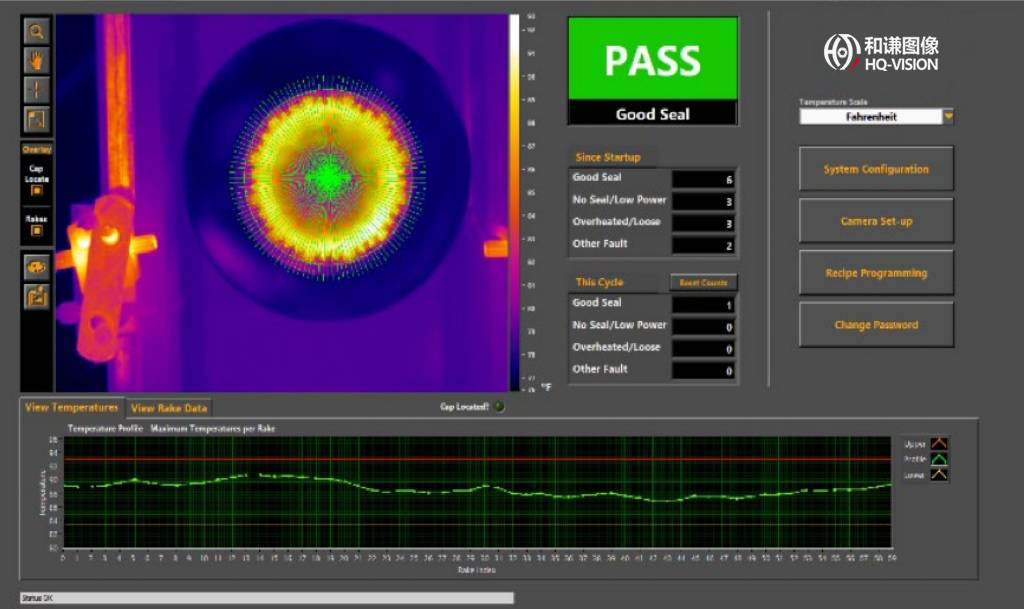Pick the crosshair cursor tool

tap(37, 90)
